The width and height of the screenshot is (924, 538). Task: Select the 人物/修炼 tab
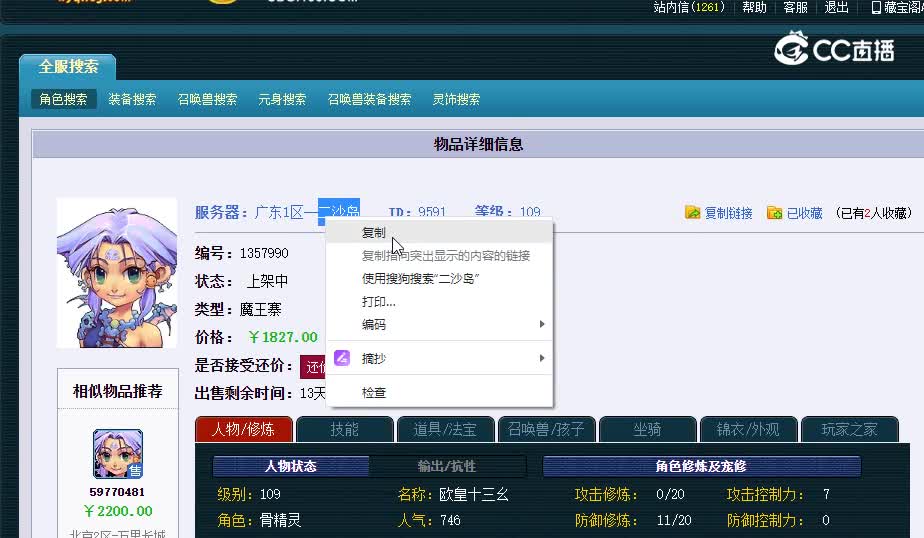[243, 429]
